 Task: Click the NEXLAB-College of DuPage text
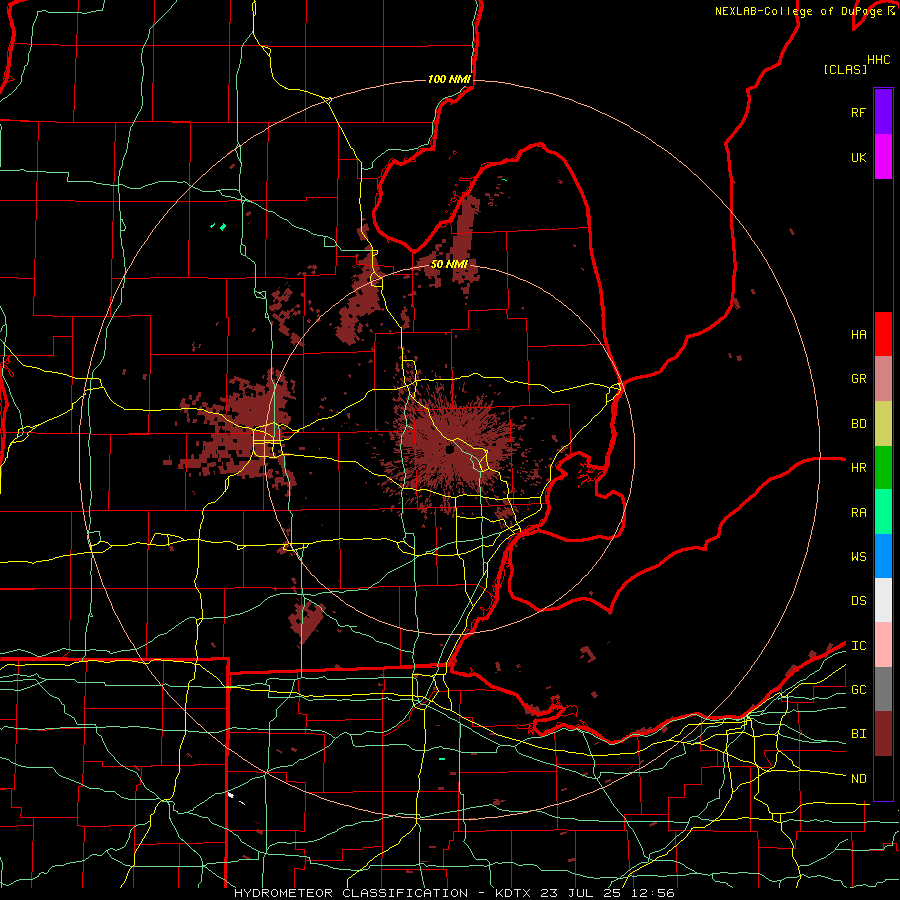(801, 11)
